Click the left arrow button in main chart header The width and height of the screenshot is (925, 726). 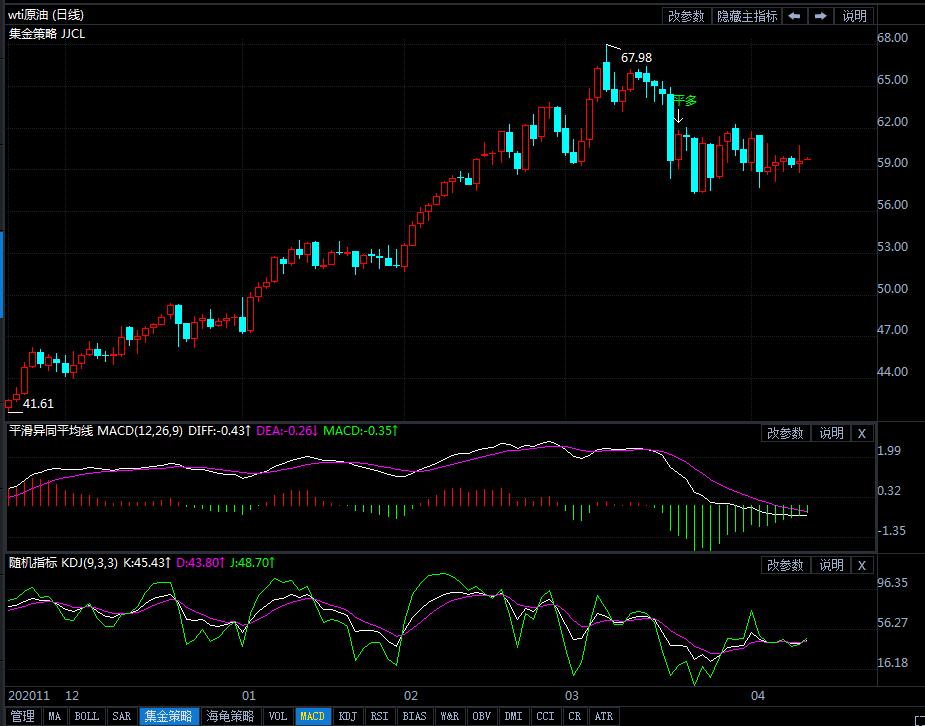pyautogui.click(x=794, y=16)
